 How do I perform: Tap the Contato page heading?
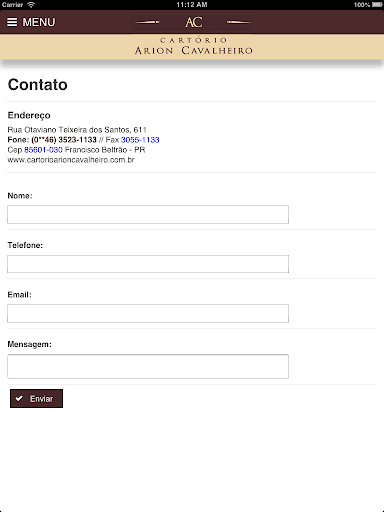tap(38, 85)
